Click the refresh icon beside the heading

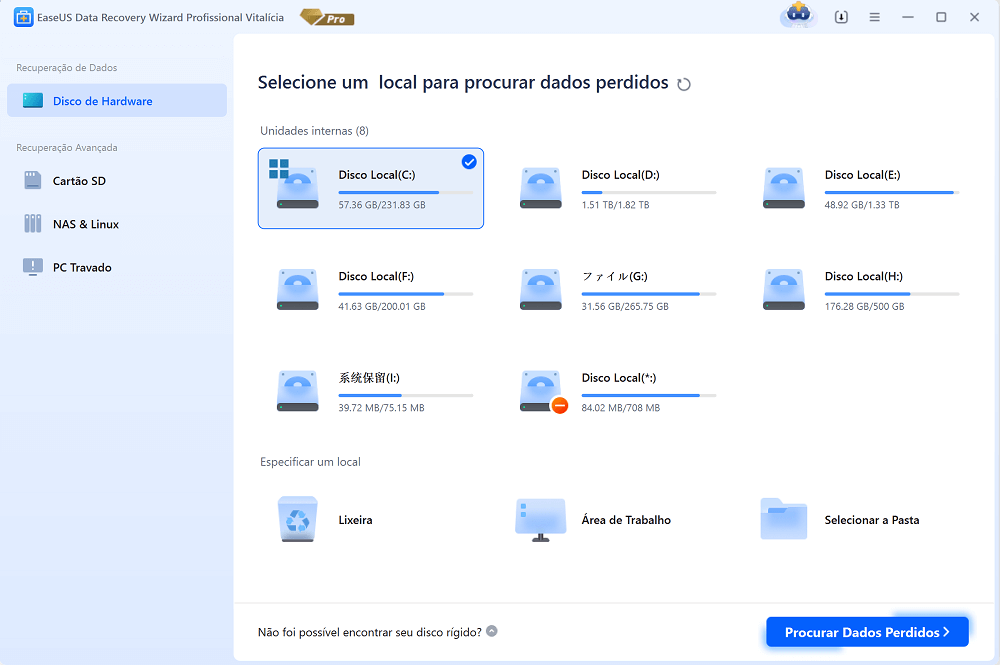[684, 85]
